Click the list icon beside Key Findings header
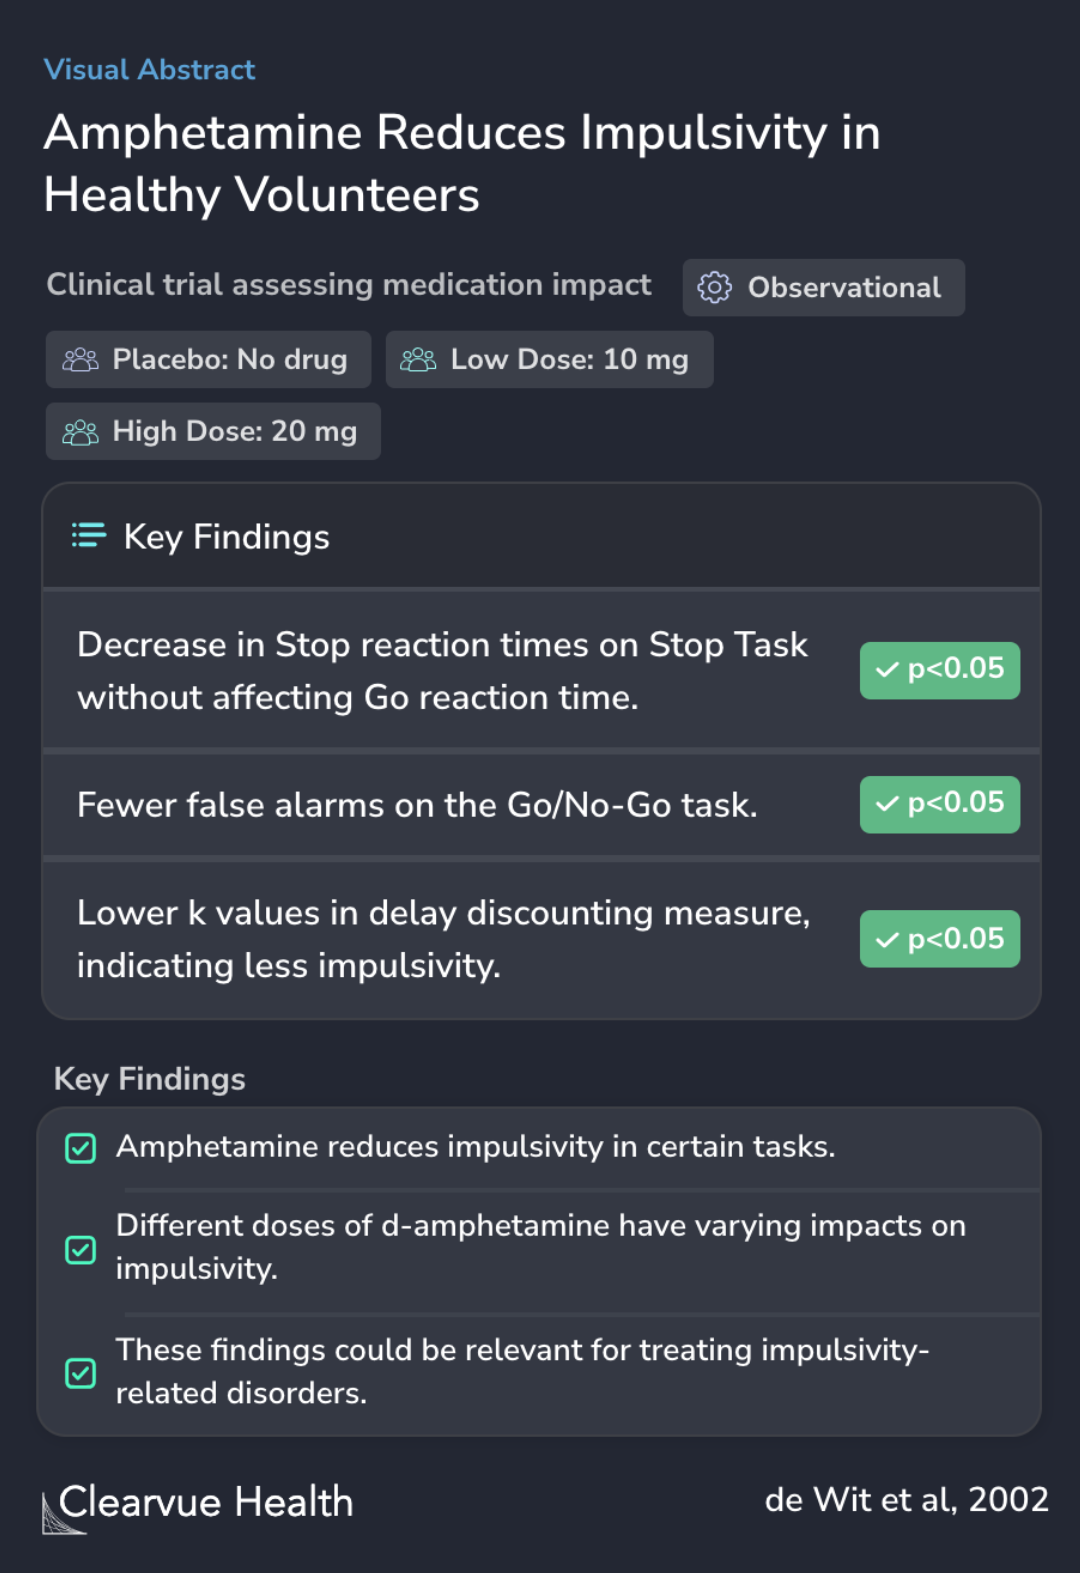The height and width of the screenshot is (1573, 1080). (89, 536)
